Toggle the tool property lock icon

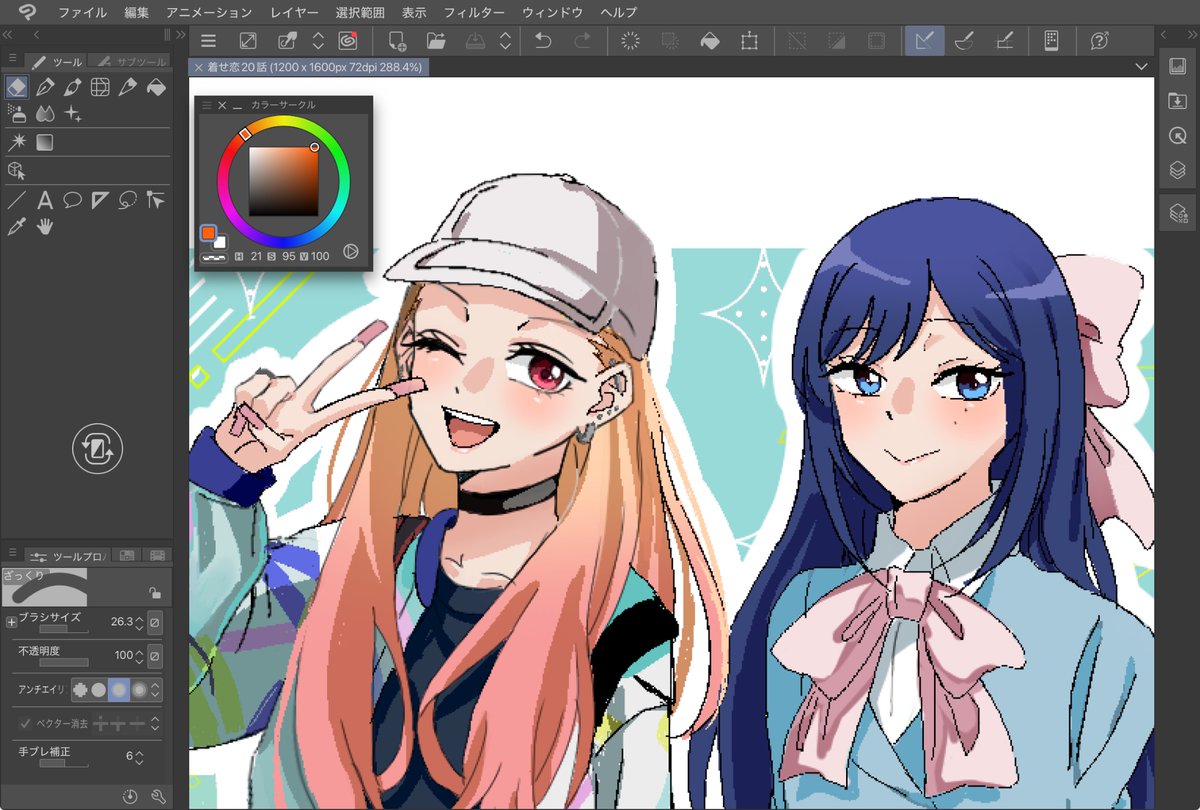coord(154,592)
